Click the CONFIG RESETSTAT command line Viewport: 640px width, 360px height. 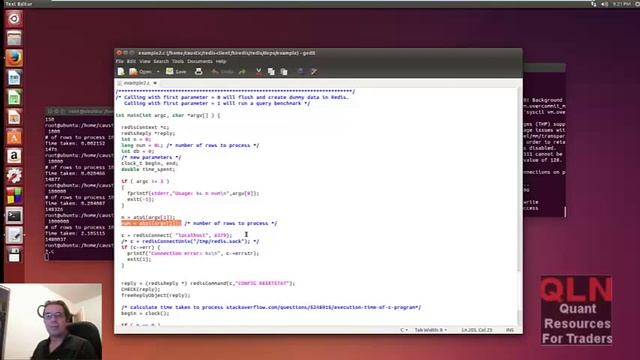coord(208,283)
